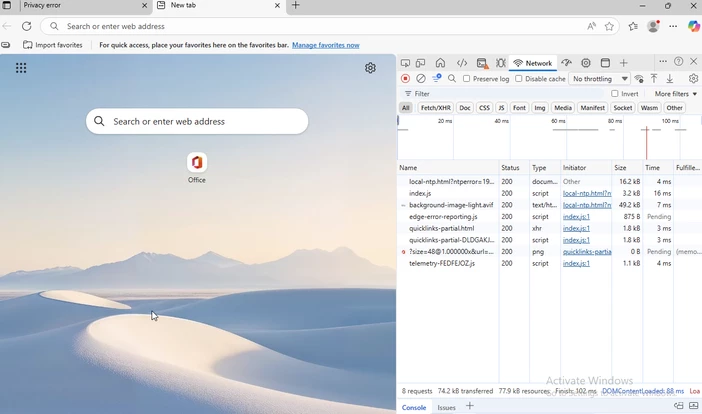Open network Search magnifier in DevTools
This screenshot has width=702, height=414.
tap(452, 79)
